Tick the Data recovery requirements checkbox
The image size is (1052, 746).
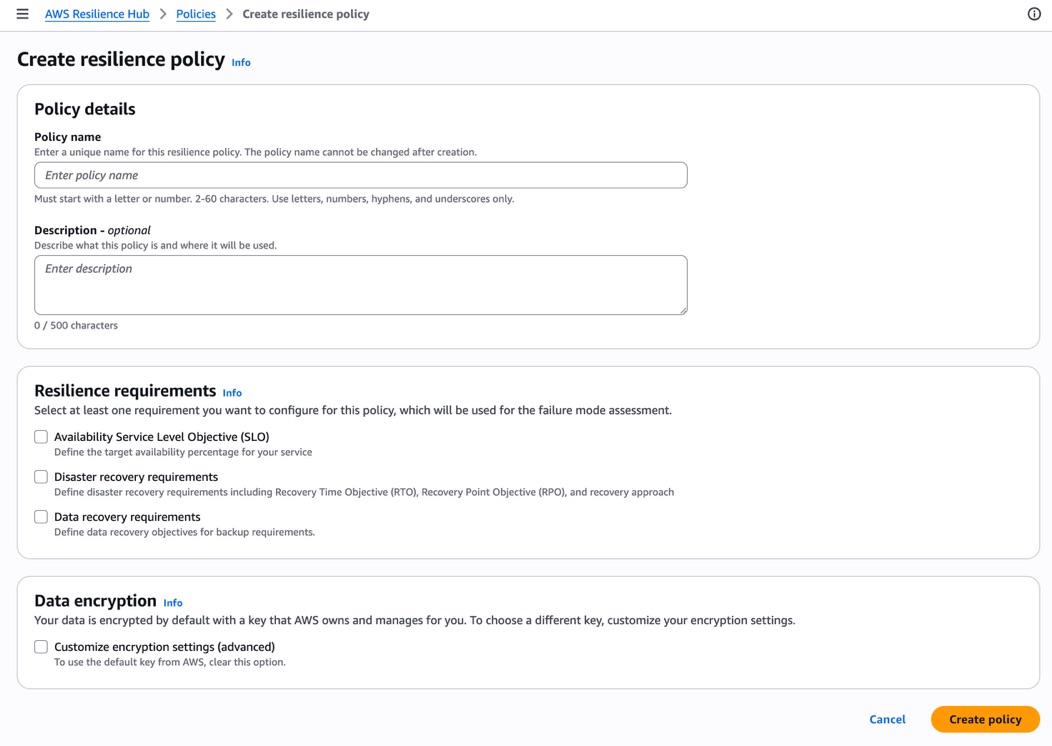41,517
